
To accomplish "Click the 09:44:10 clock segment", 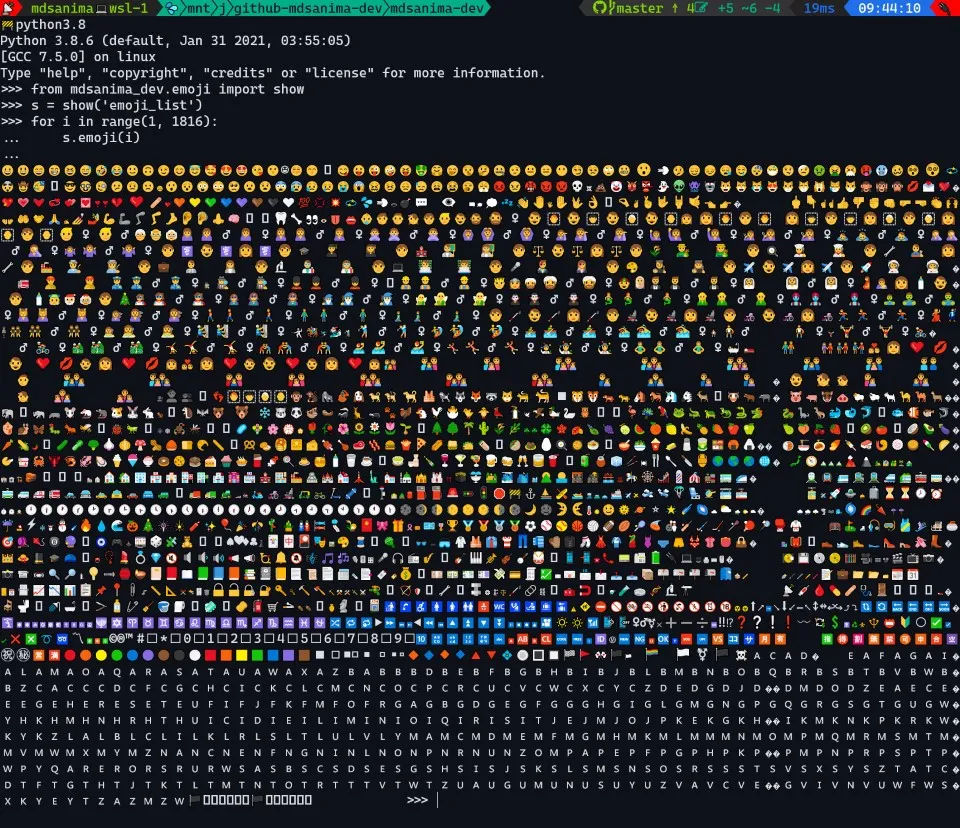I will 889,8.
